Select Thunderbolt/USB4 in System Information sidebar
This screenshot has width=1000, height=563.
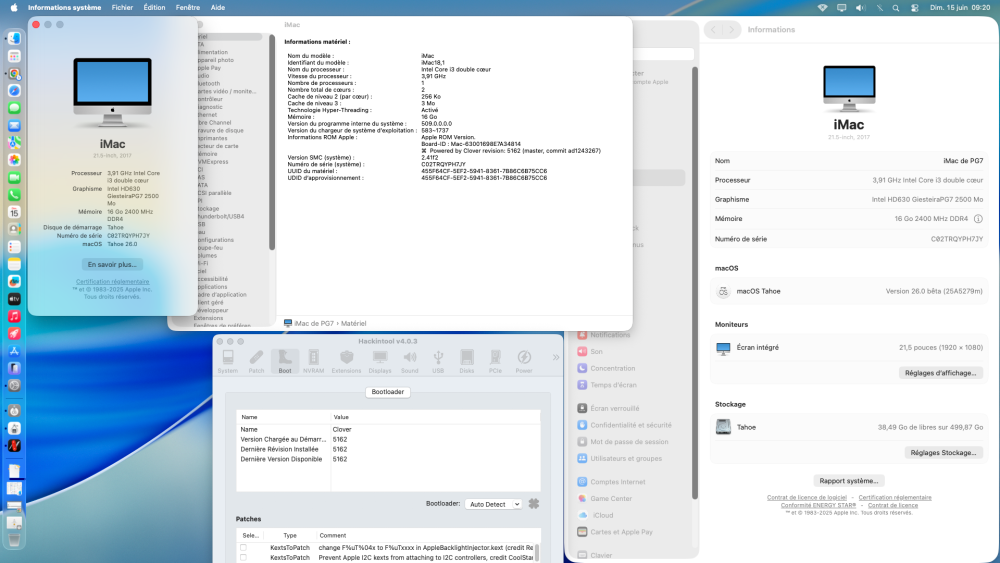[221, 216]
